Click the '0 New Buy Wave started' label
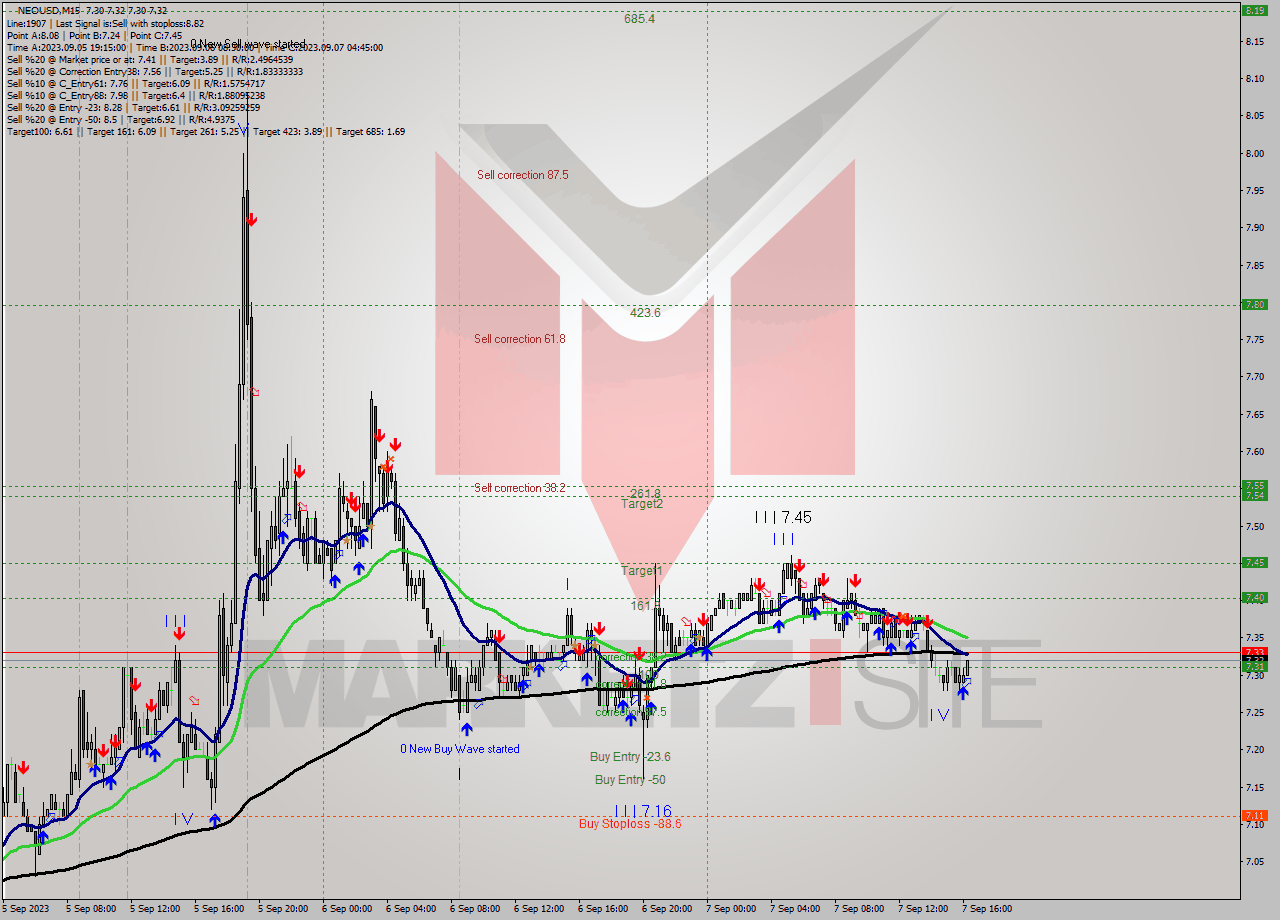This screenshot has height=920, width=1280. coord(460,749)
